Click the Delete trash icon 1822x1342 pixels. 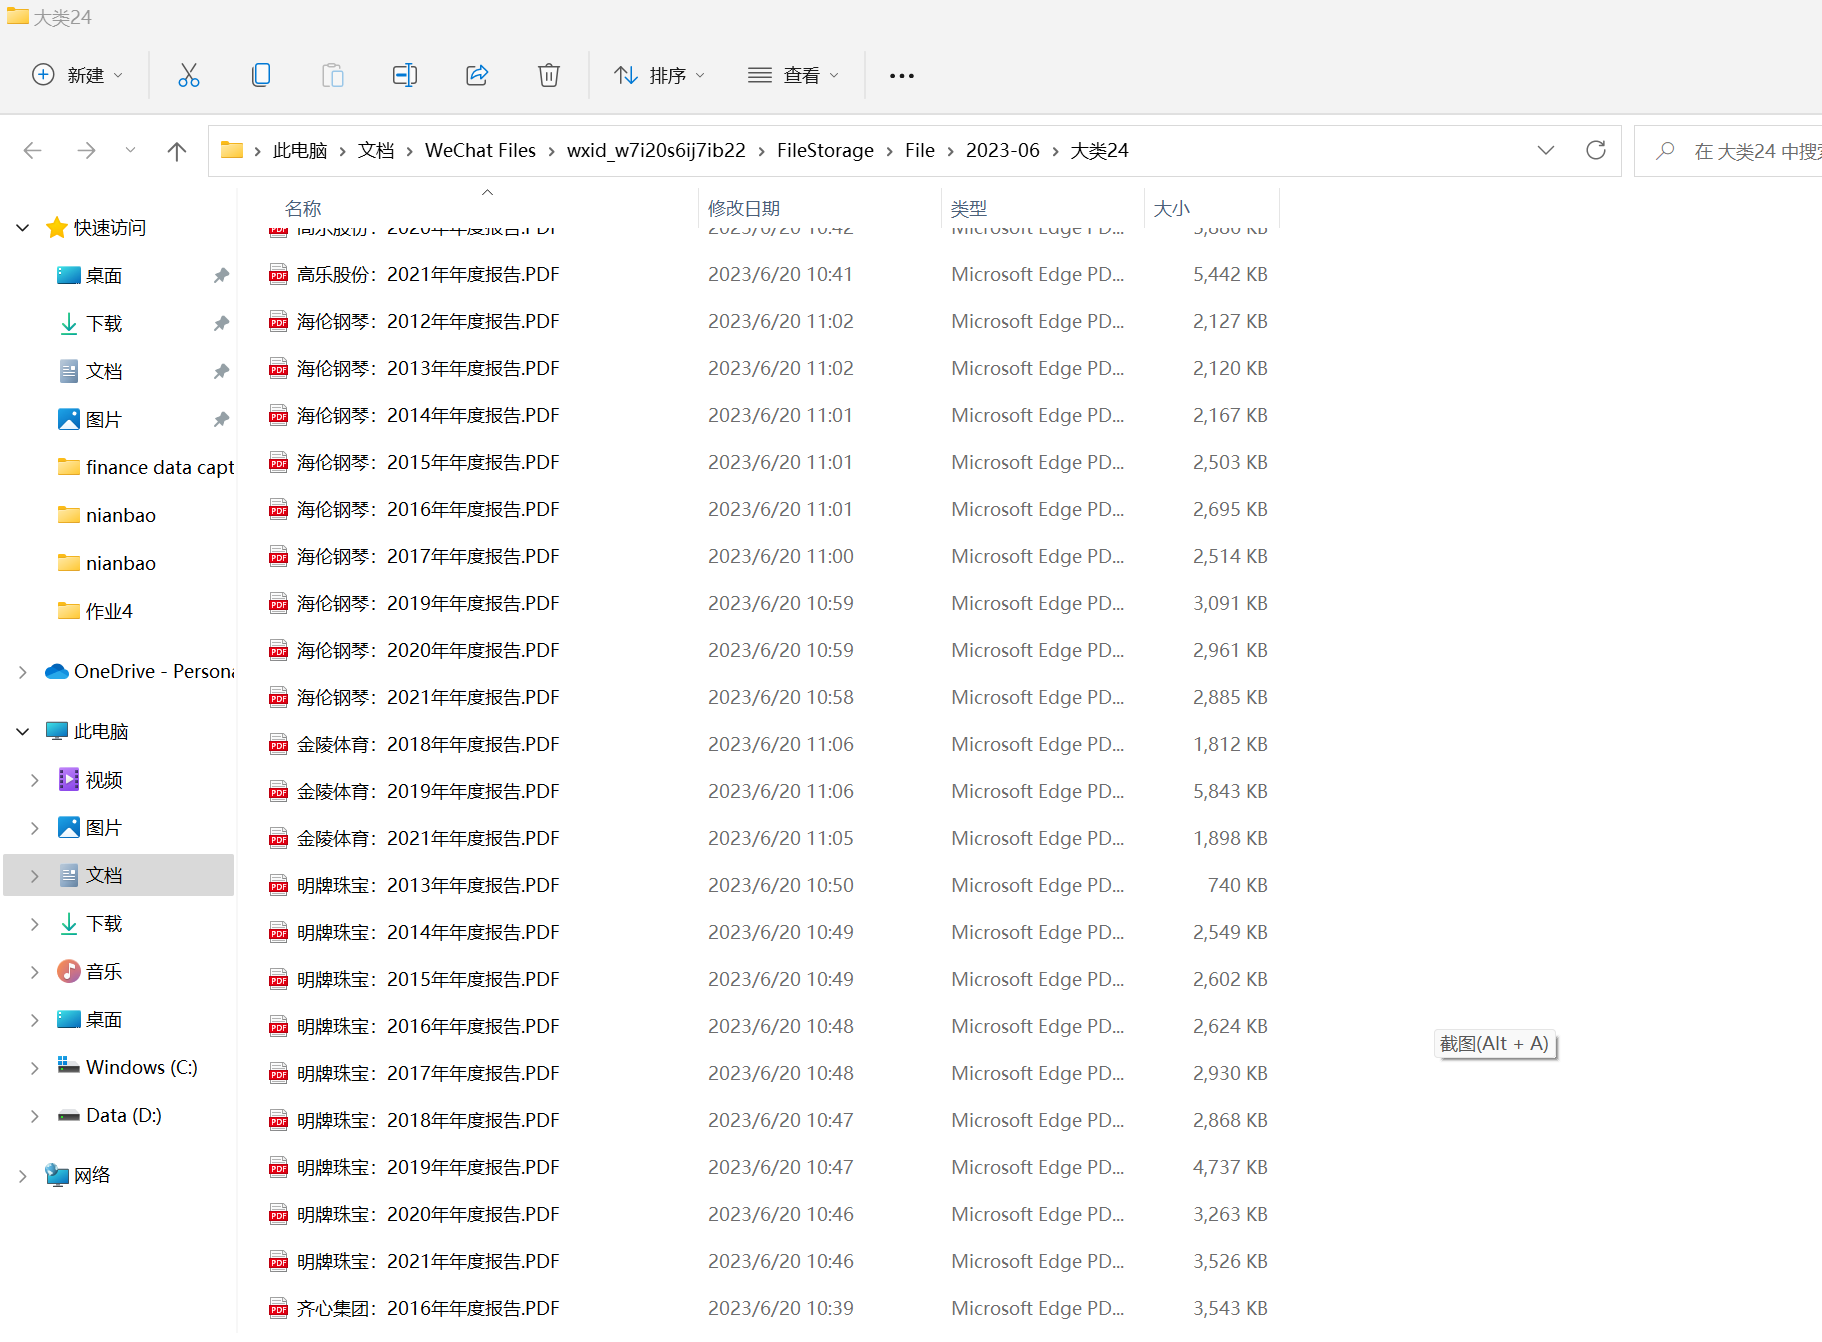[x=549, y=75]
